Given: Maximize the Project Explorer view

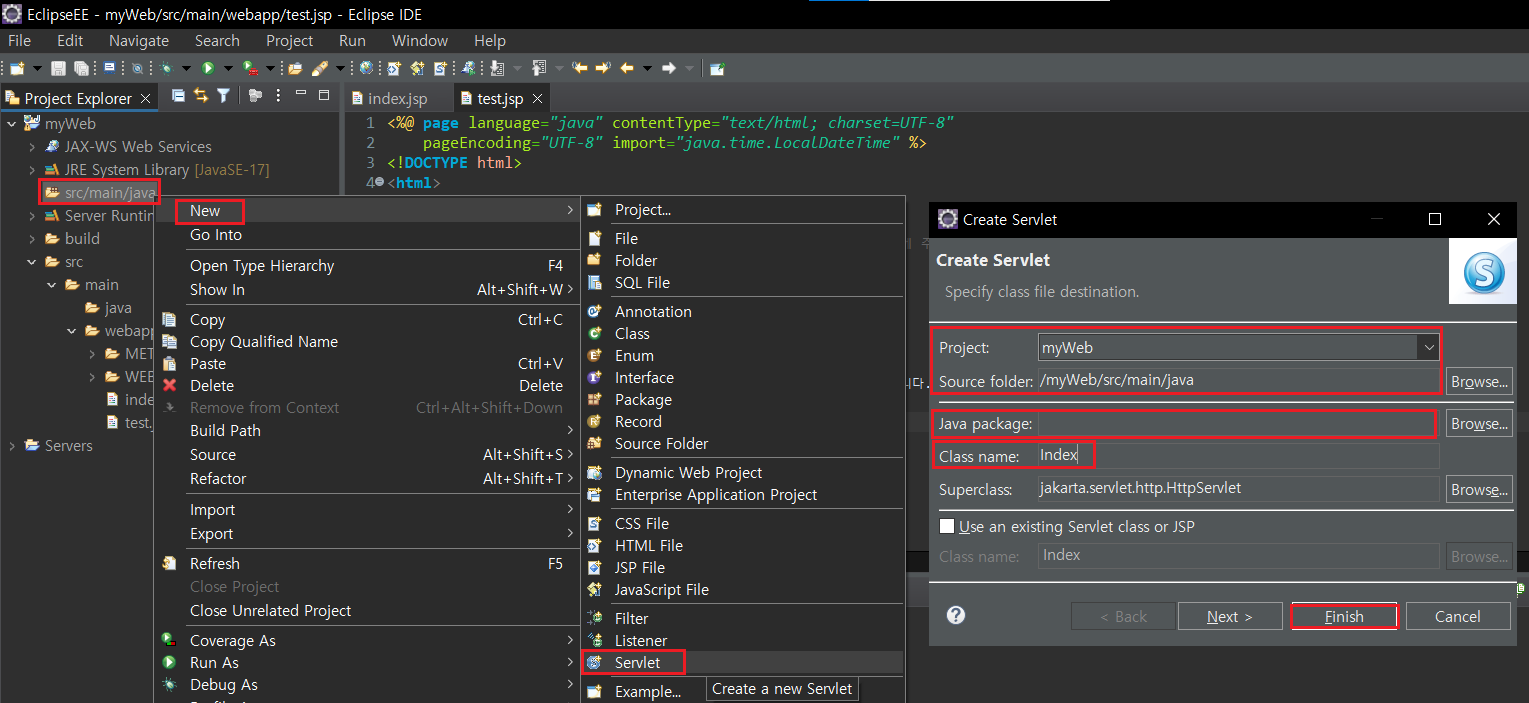Looking at the screenshot, I should (x=323, y=96).
